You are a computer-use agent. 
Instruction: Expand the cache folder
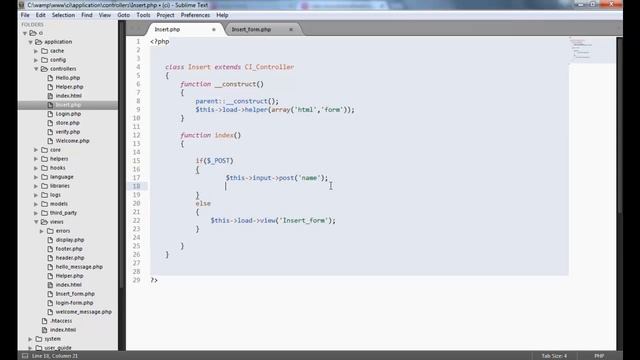[x=36, y=51]
